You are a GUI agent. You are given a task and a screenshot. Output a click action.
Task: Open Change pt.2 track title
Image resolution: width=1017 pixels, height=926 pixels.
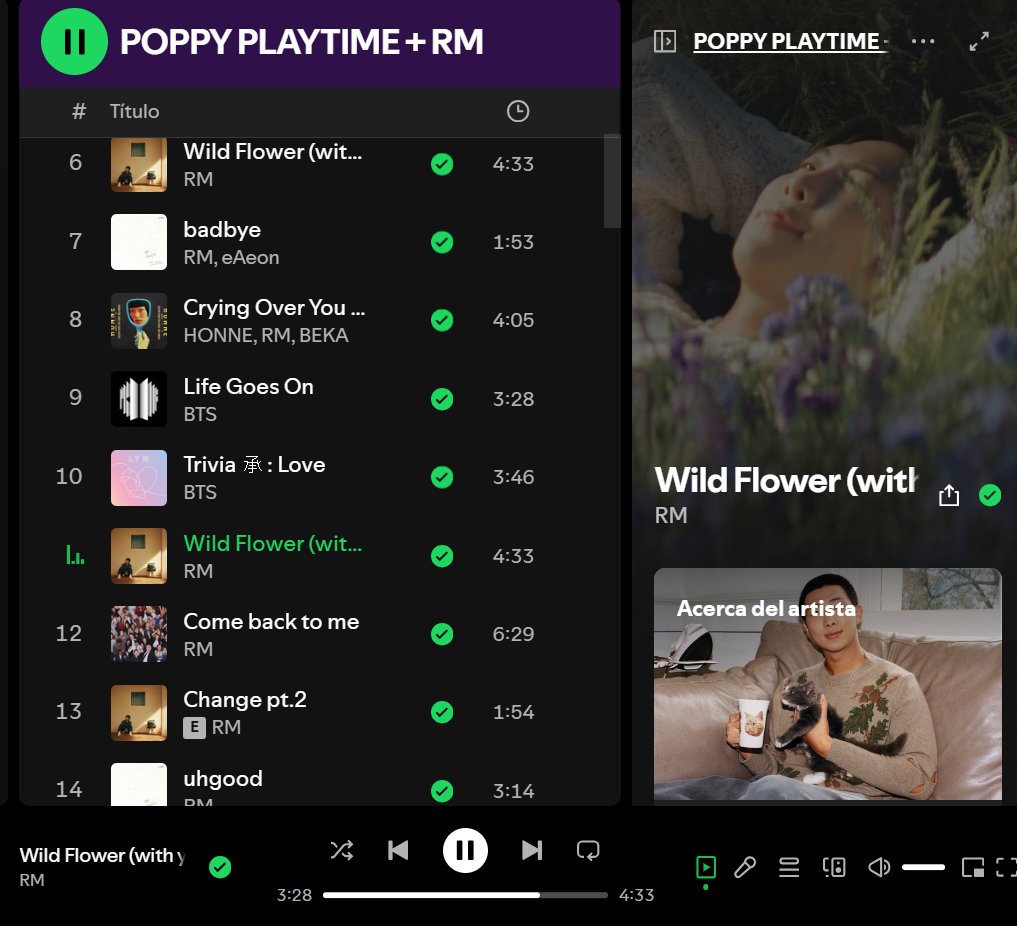pyautogui.click(x=245, y=700)
